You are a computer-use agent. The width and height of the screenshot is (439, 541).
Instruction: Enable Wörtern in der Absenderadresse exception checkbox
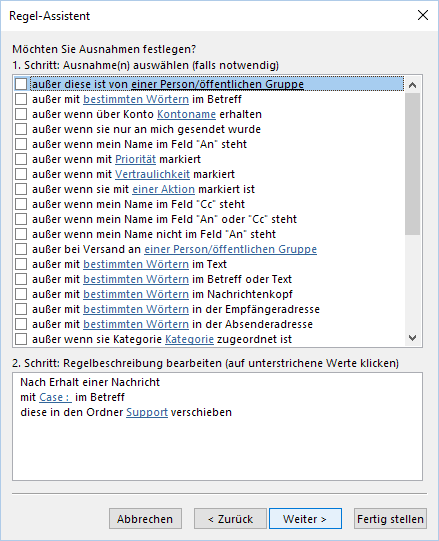21,324
